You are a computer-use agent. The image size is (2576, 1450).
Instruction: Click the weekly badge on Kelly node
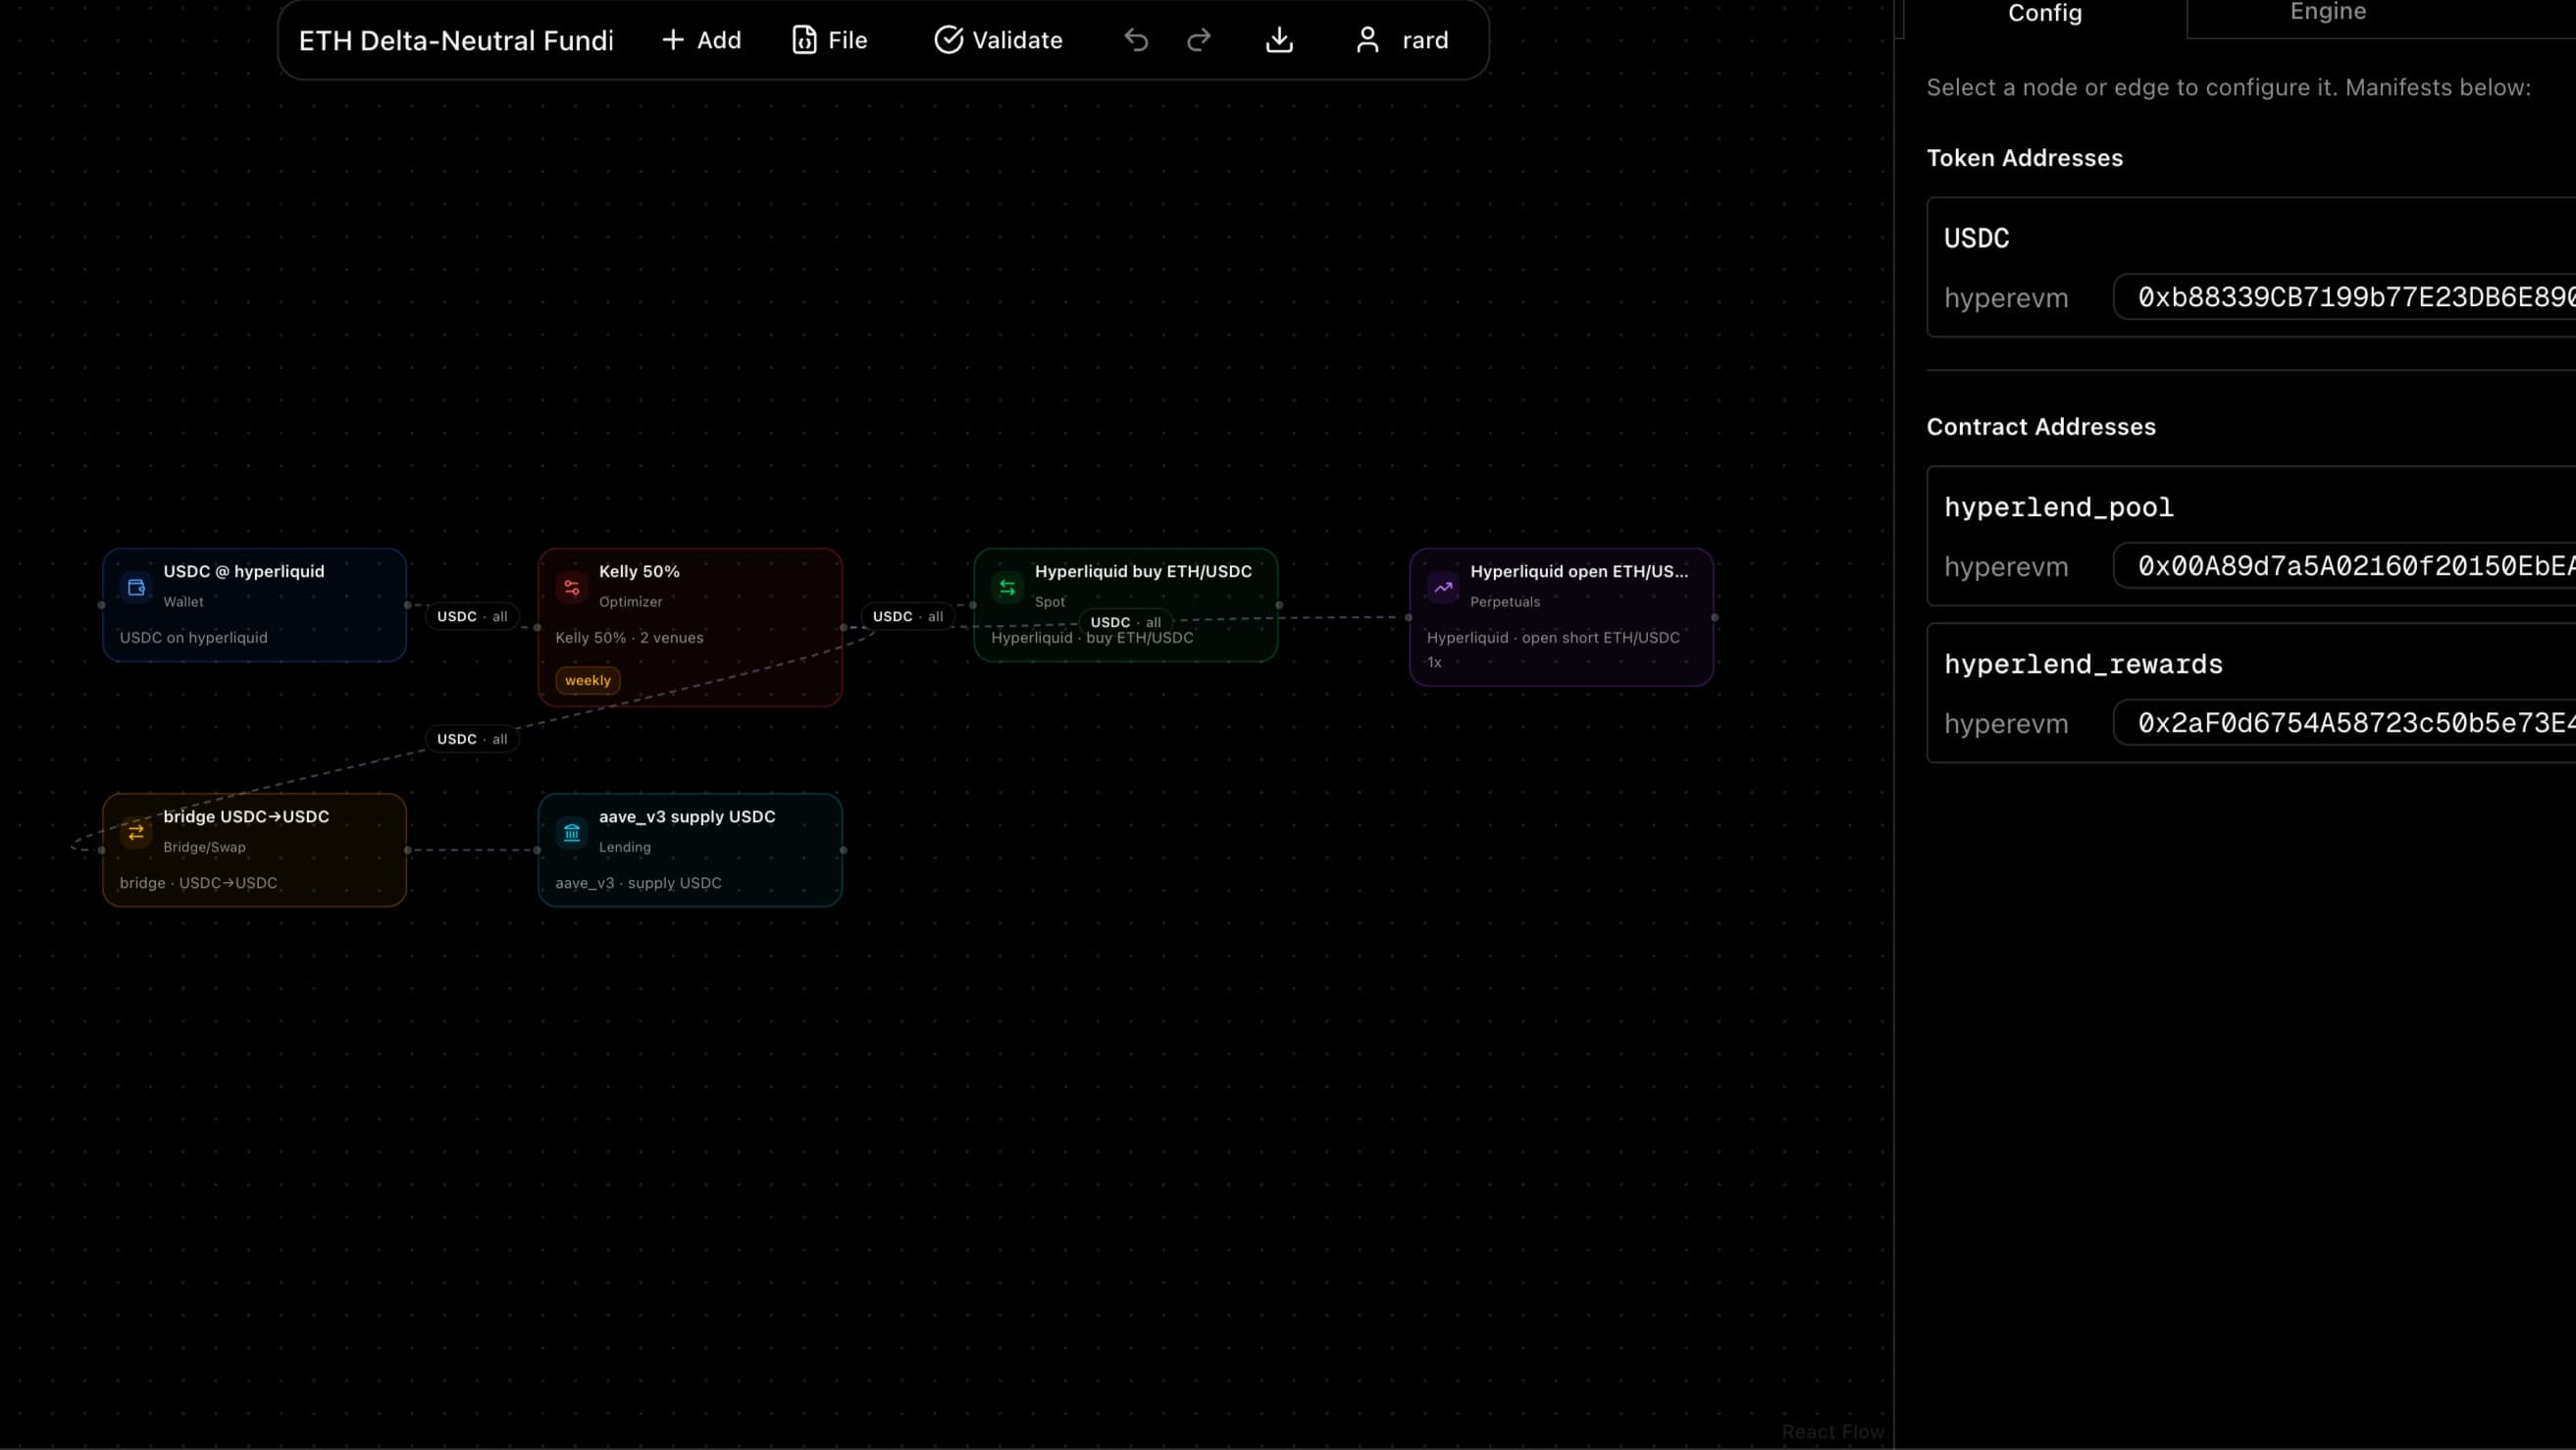[x=587, y=680]
